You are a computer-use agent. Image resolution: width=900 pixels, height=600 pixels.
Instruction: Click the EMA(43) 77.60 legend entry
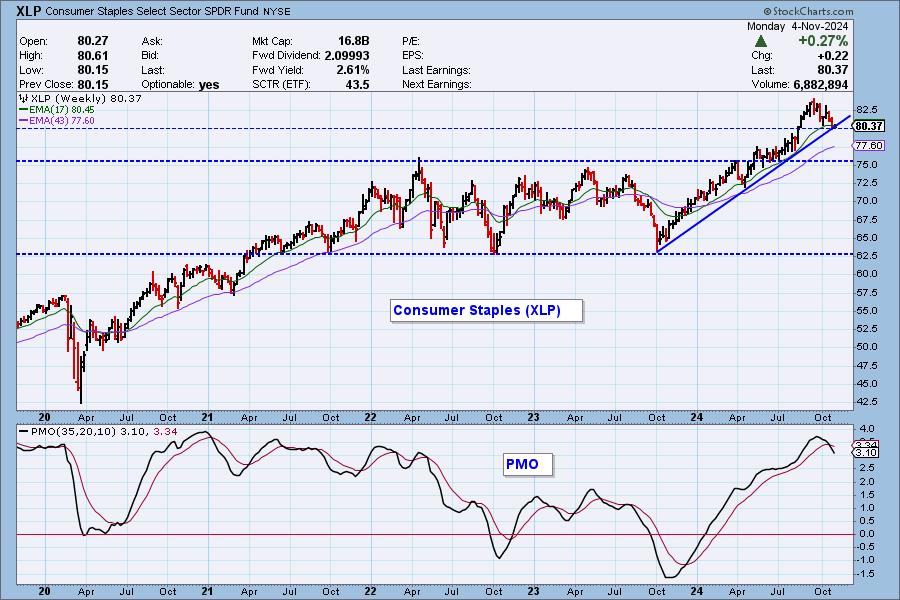coord(57,120)
